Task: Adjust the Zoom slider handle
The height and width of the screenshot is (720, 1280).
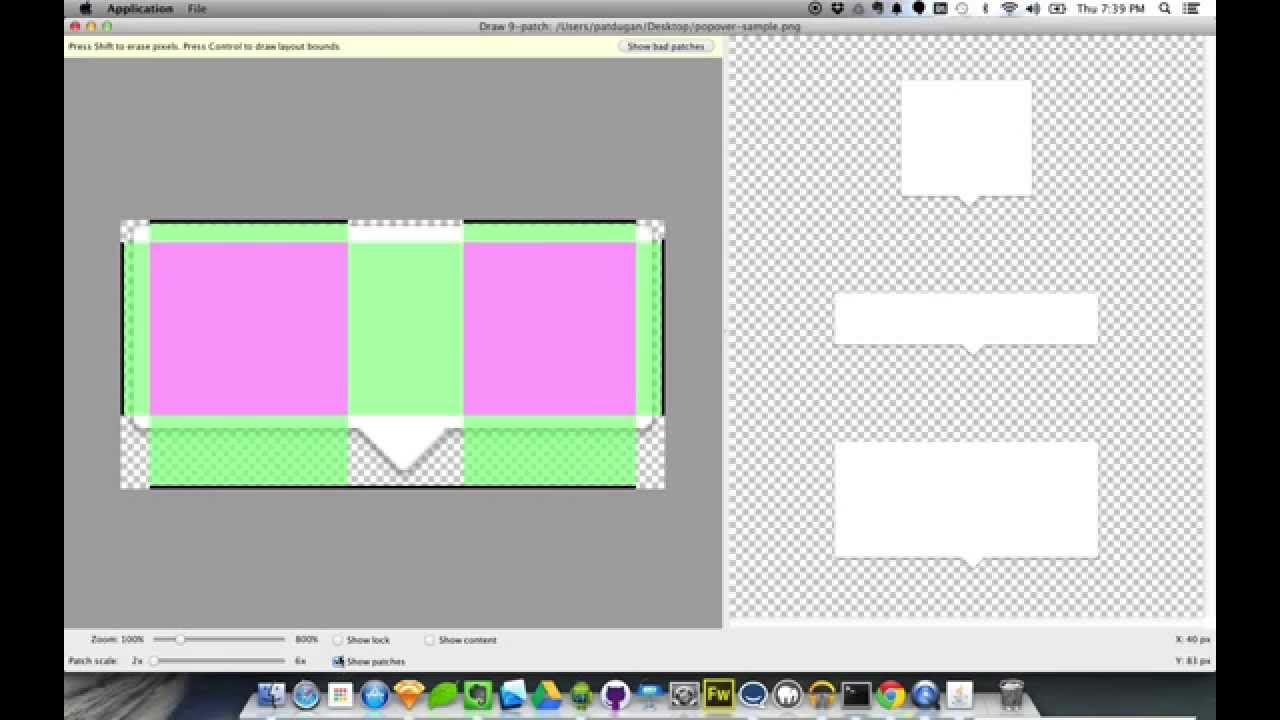Action: (x=180, y=639)
